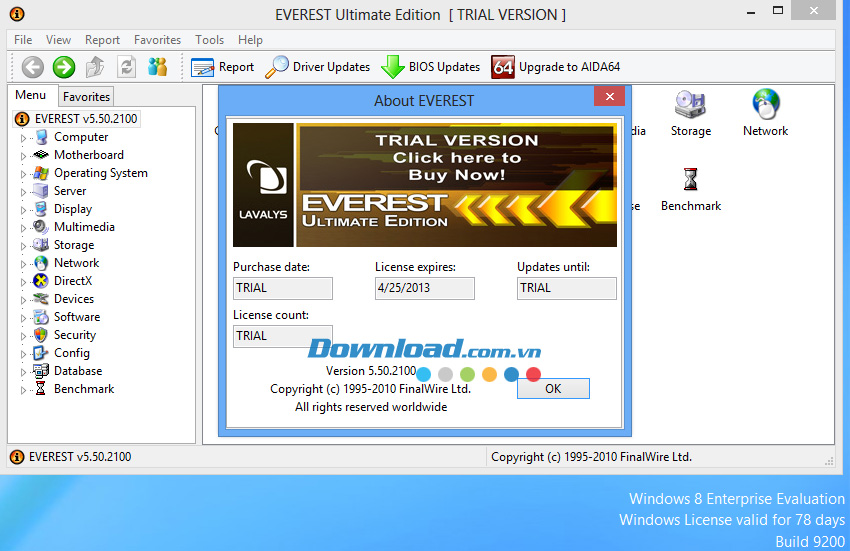
Task: Select the EVEREST v5.50.2100 root tree item
Action: 77,119
